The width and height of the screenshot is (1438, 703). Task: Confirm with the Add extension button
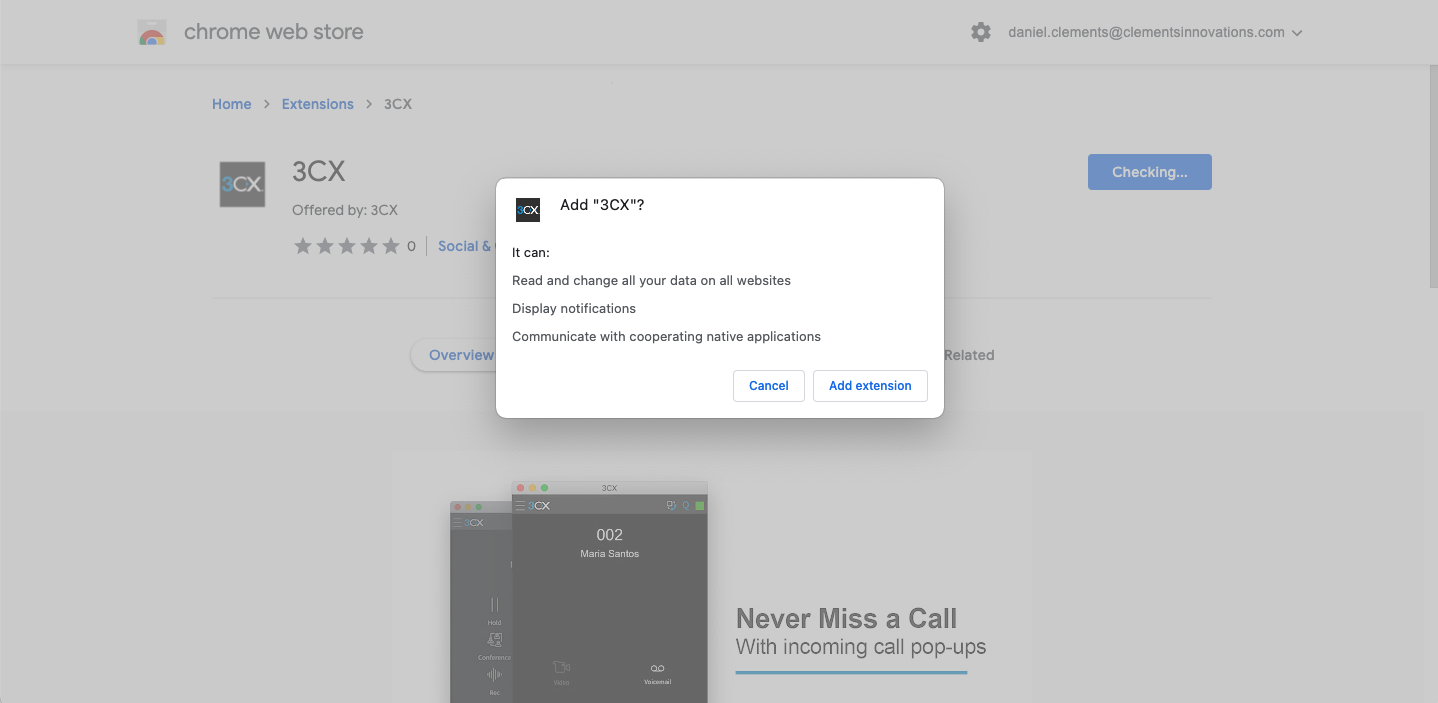[x=870, y=386]
